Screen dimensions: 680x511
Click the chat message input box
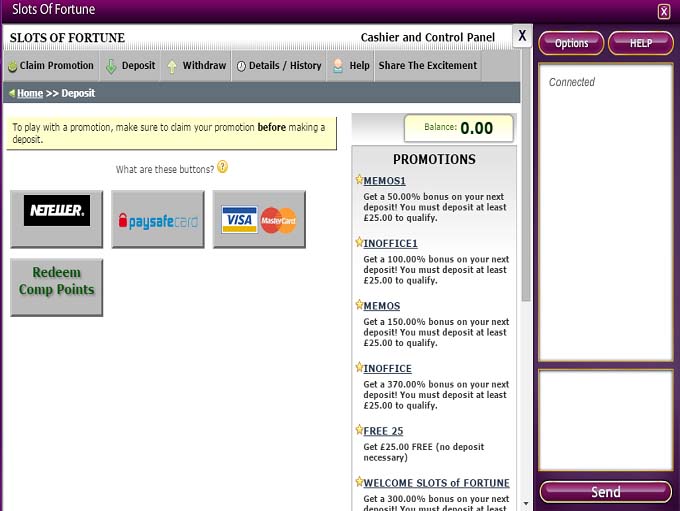tap(605, 419)
